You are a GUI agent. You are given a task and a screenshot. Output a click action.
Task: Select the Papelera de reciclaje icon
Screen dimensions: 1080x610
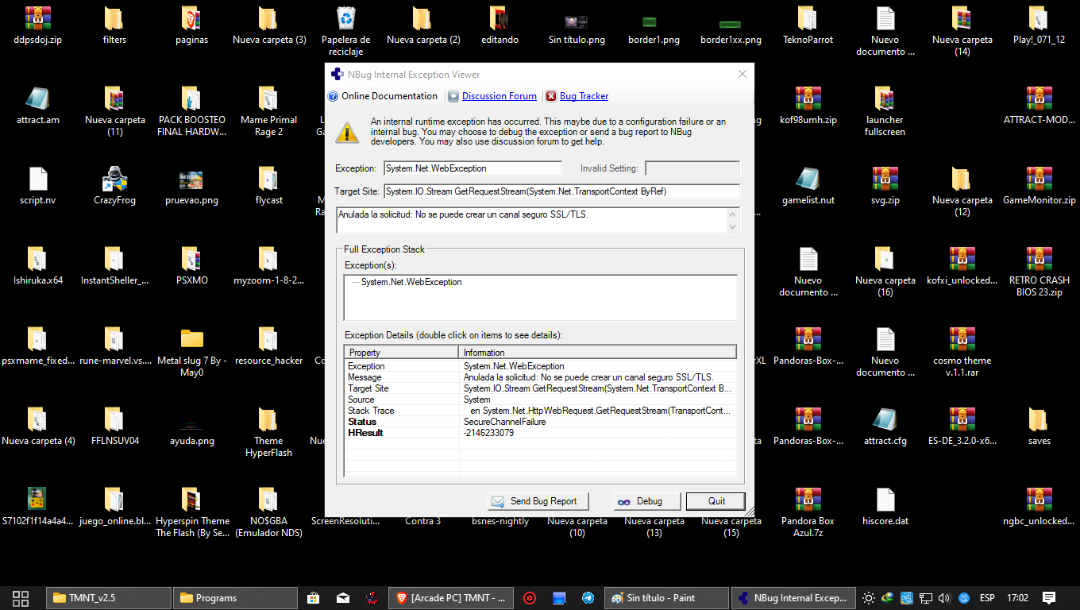point(345,20)
